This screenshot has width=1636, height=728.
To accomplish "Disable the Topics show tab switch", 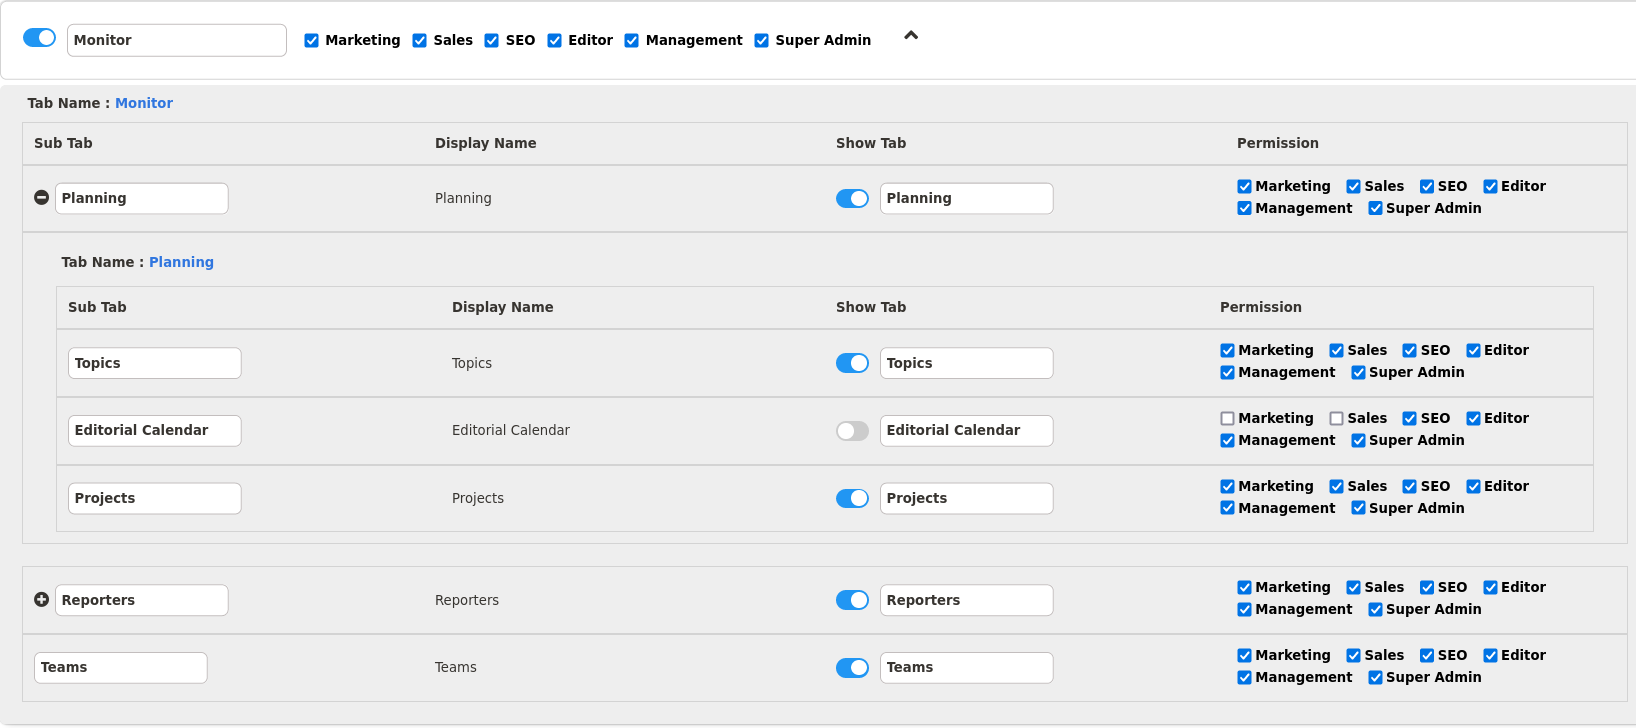I will pos(852,363).
